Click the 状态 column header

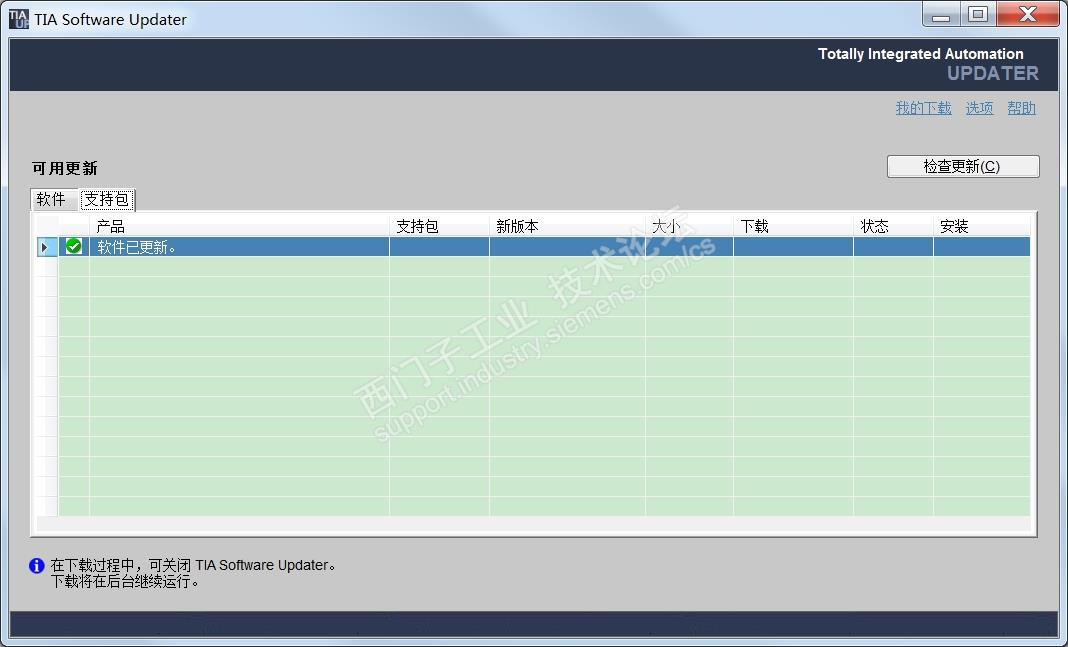click(893, 226)
